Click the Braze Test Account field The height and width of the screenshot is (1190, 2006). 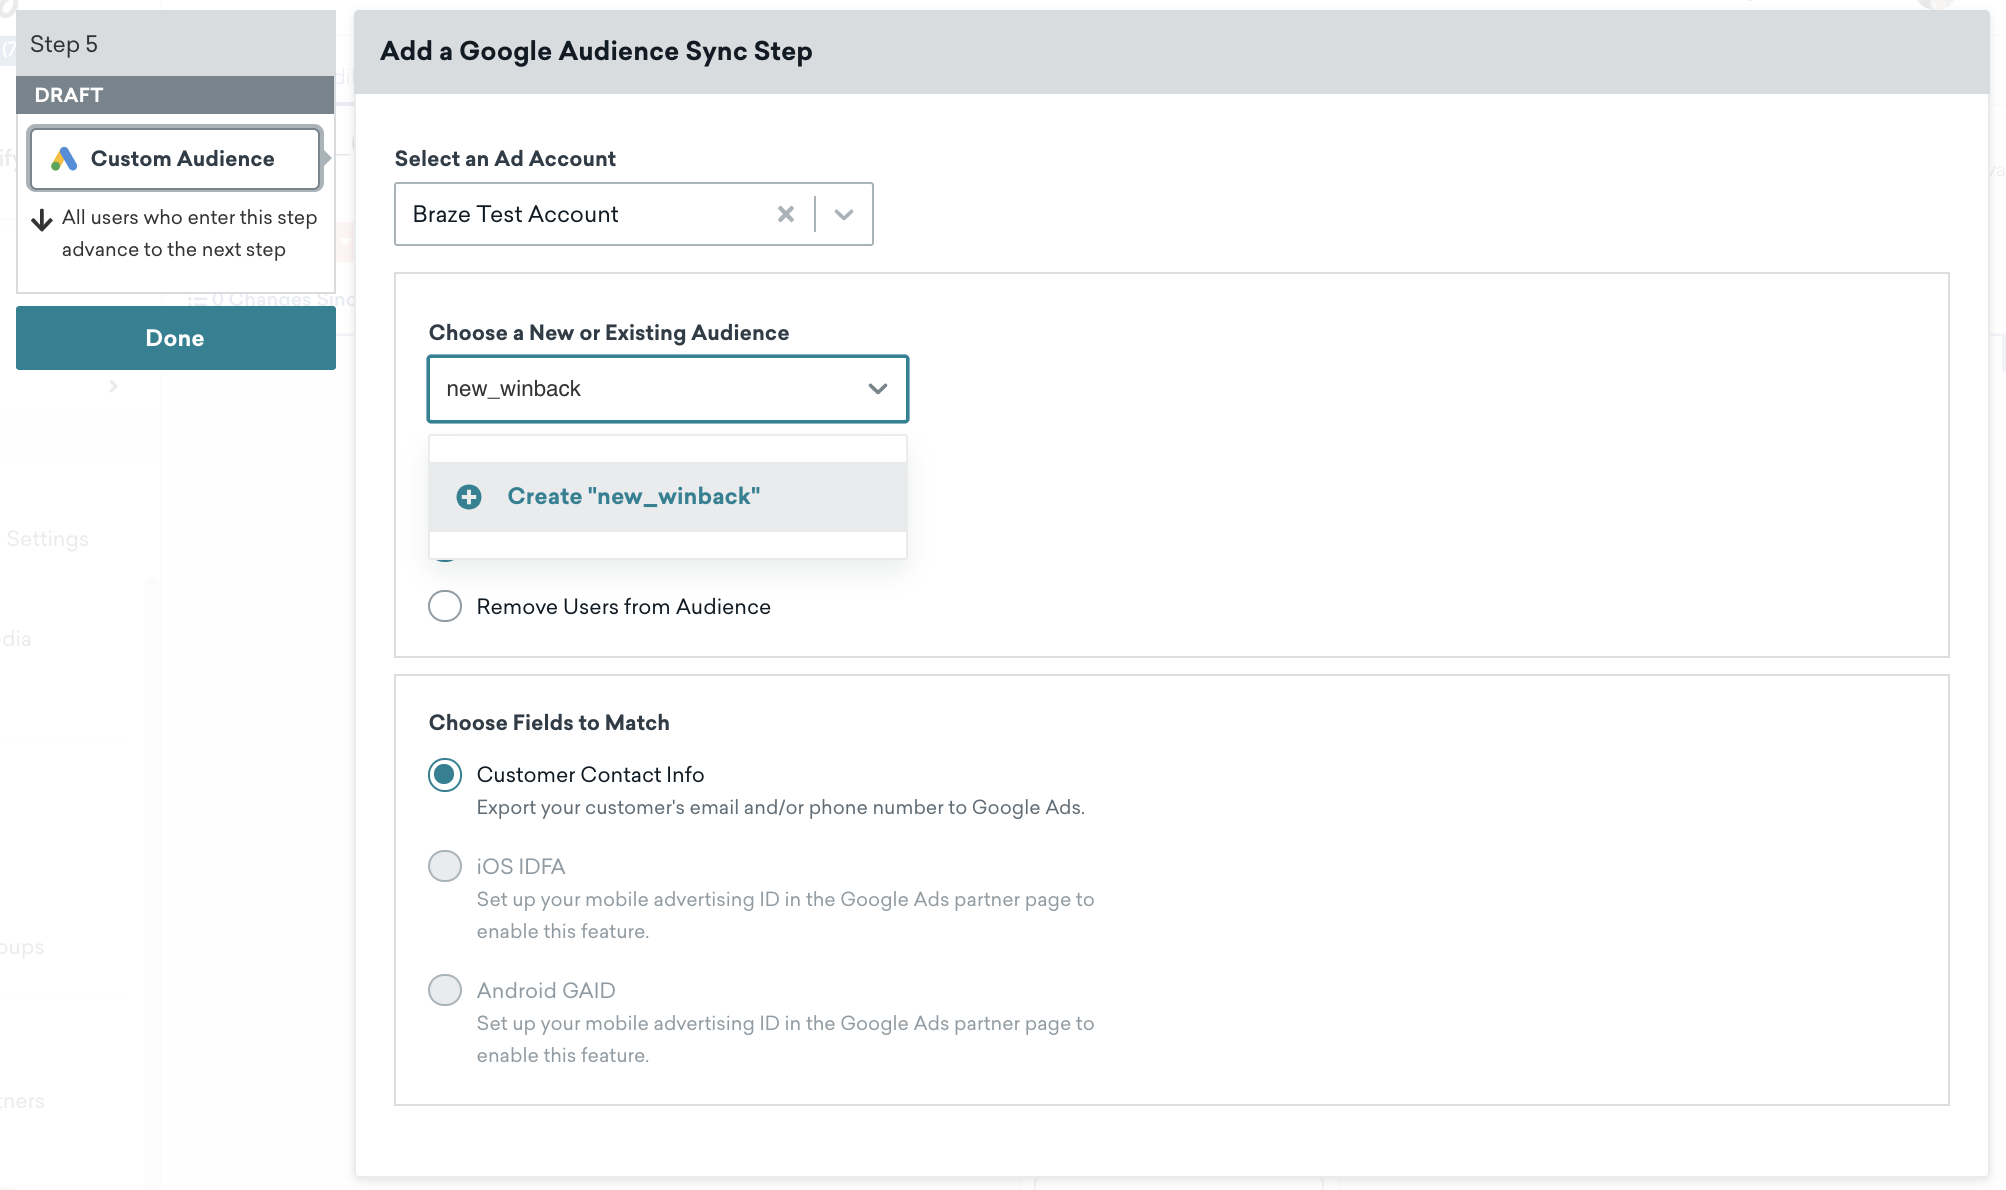[x=634, y=214]
